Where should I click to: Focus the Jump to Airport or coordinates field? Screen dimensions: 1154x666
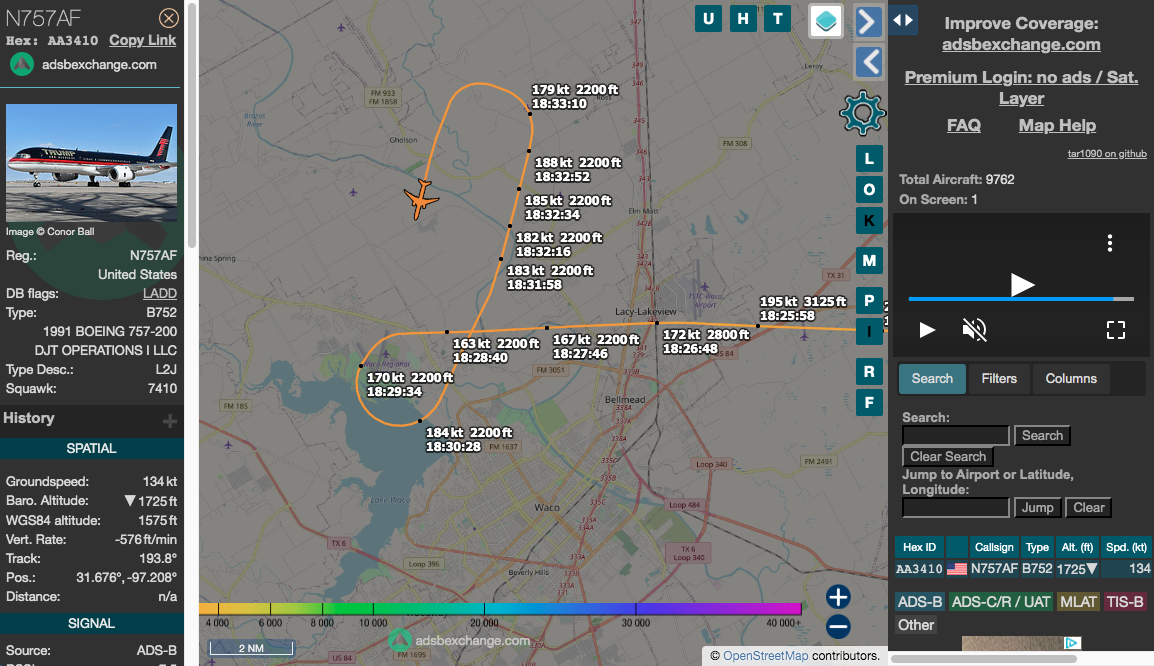955,507
